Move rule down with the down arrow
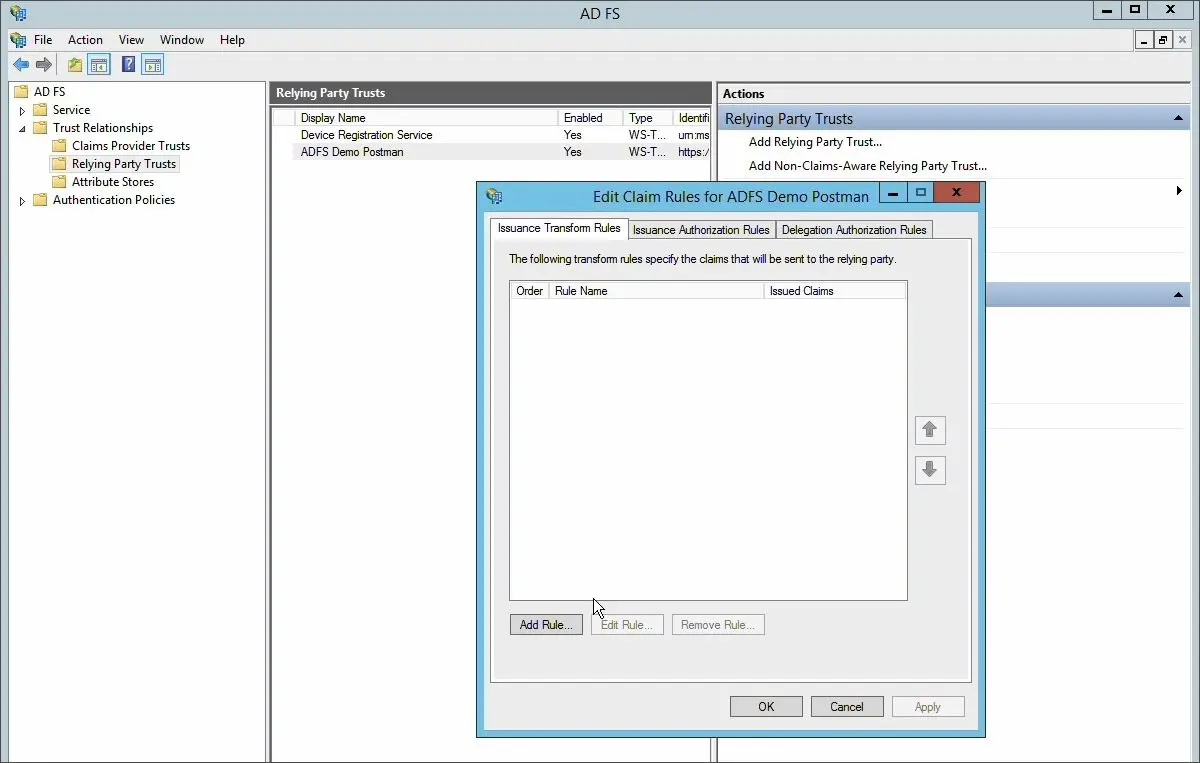1200x763 pixels. pyautogui.click(x=930, y=470)
